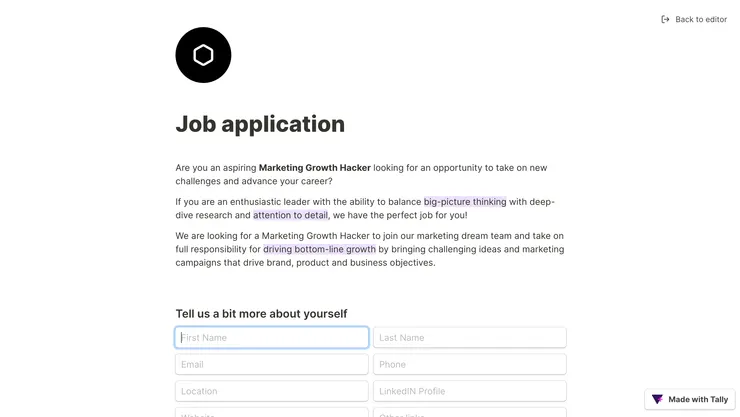740x417 pixels.
Task: Click the bold Marketing Growth Hacker text
Action: [x=315, y=168]
